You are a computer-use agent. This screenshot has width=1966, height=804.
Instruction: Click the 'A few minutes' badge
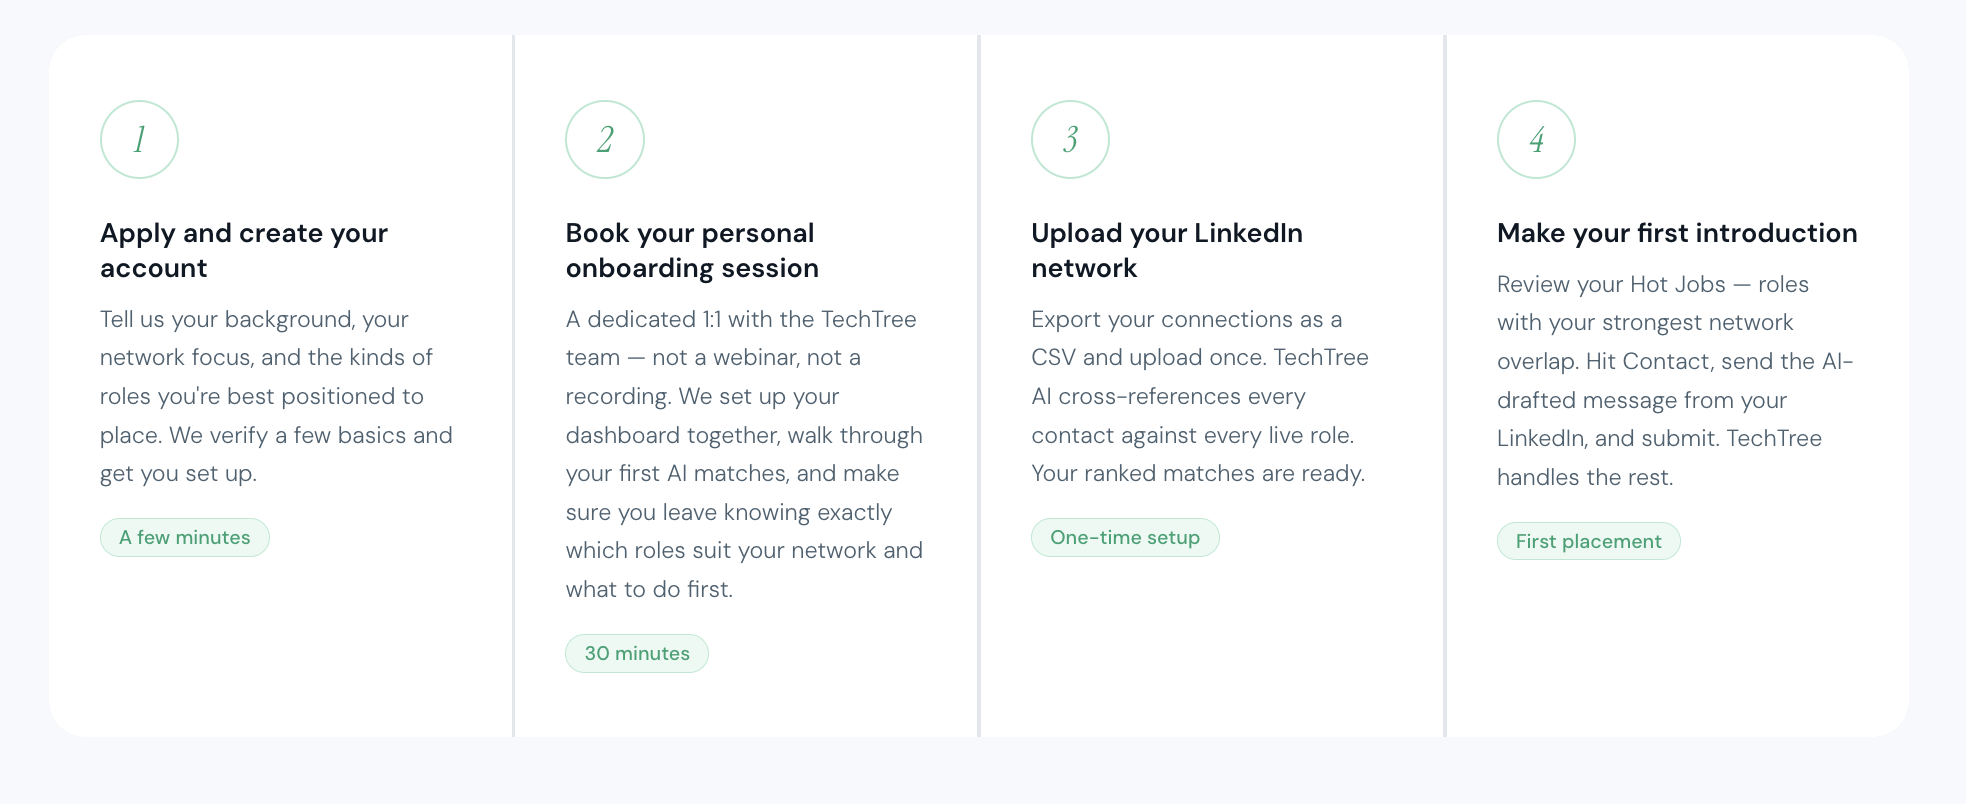(x=185, y=537)
